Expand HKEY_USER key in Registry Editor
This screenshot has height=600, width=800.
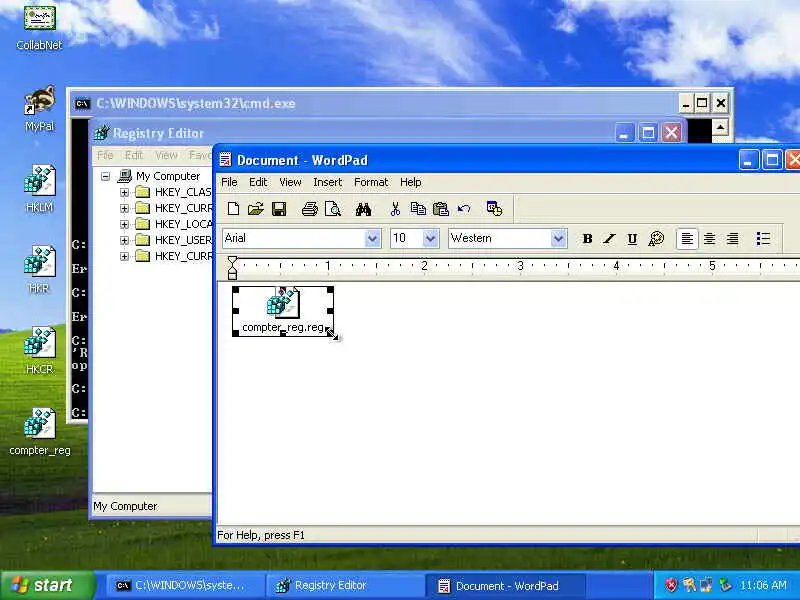coord(124,240)
